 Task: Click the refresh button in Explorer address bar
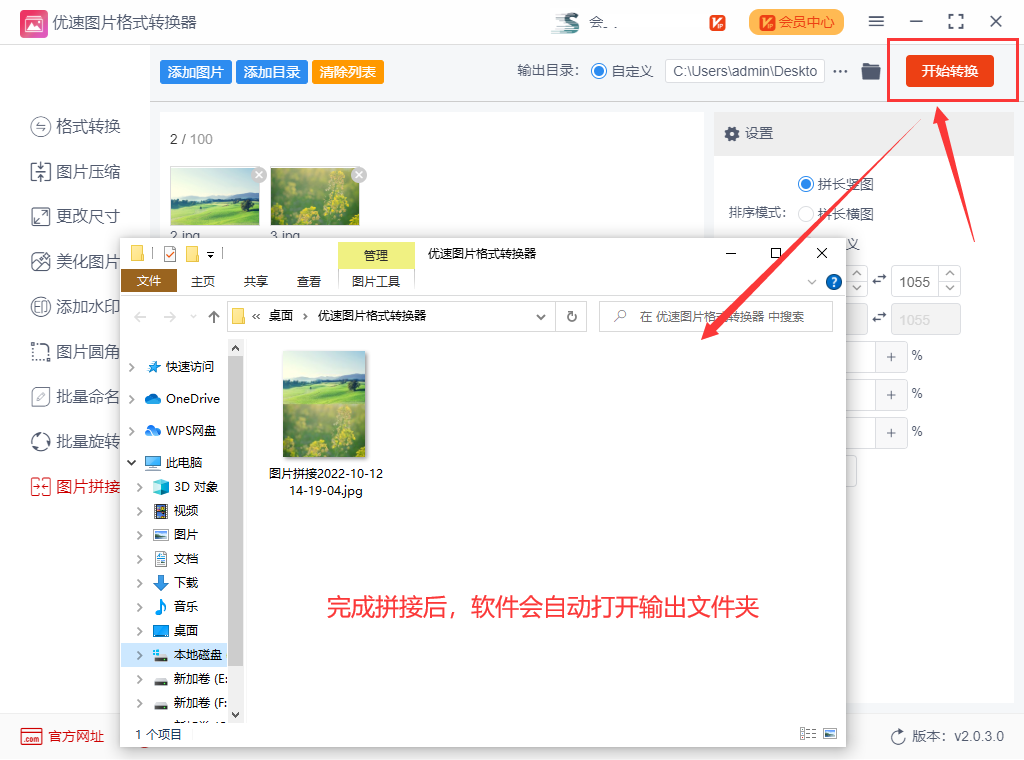(x=571, y=316)
